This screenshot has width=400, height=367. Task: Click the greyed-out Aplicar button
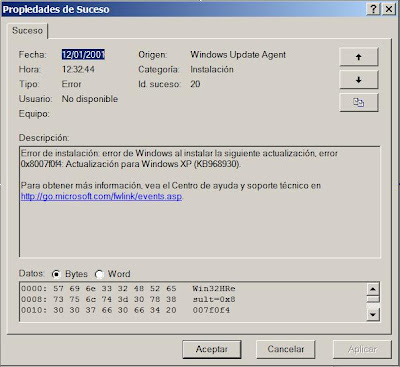(362, 349)
